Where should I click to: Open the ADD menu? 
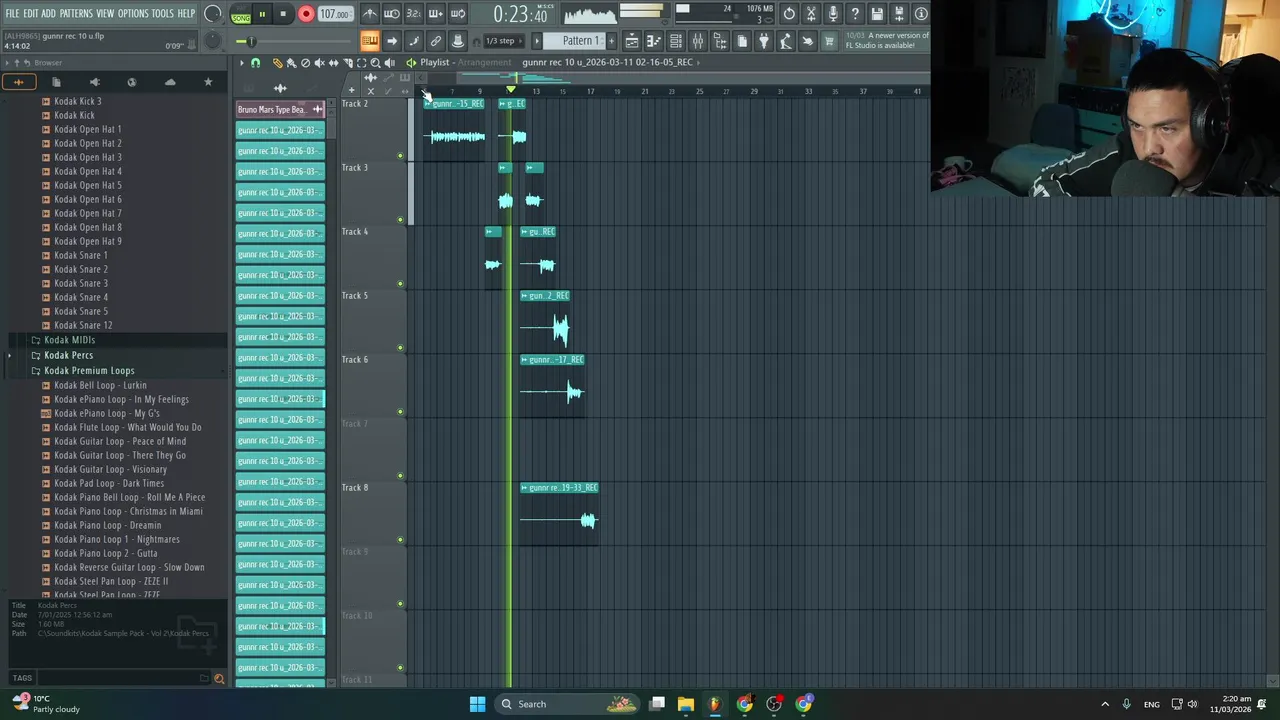pos(48,14)
